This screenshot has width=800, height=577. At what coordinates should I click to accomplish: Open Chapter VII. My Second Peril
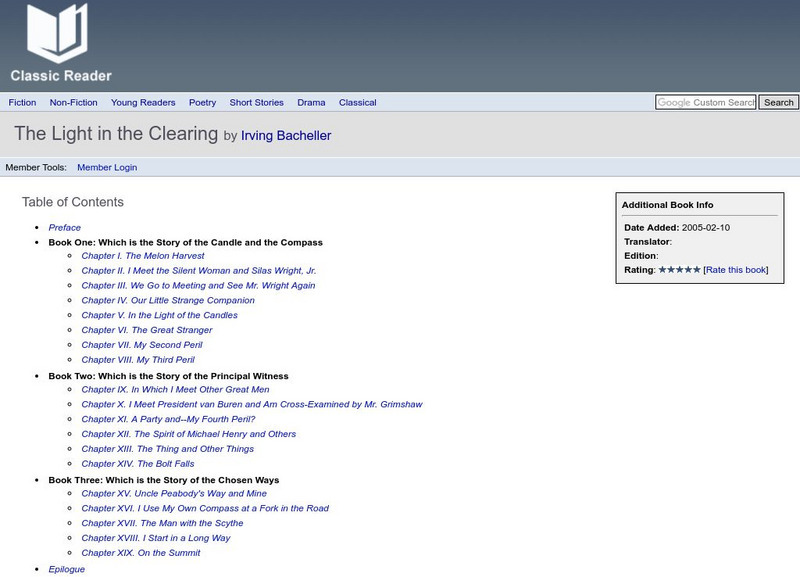point(142,344)
